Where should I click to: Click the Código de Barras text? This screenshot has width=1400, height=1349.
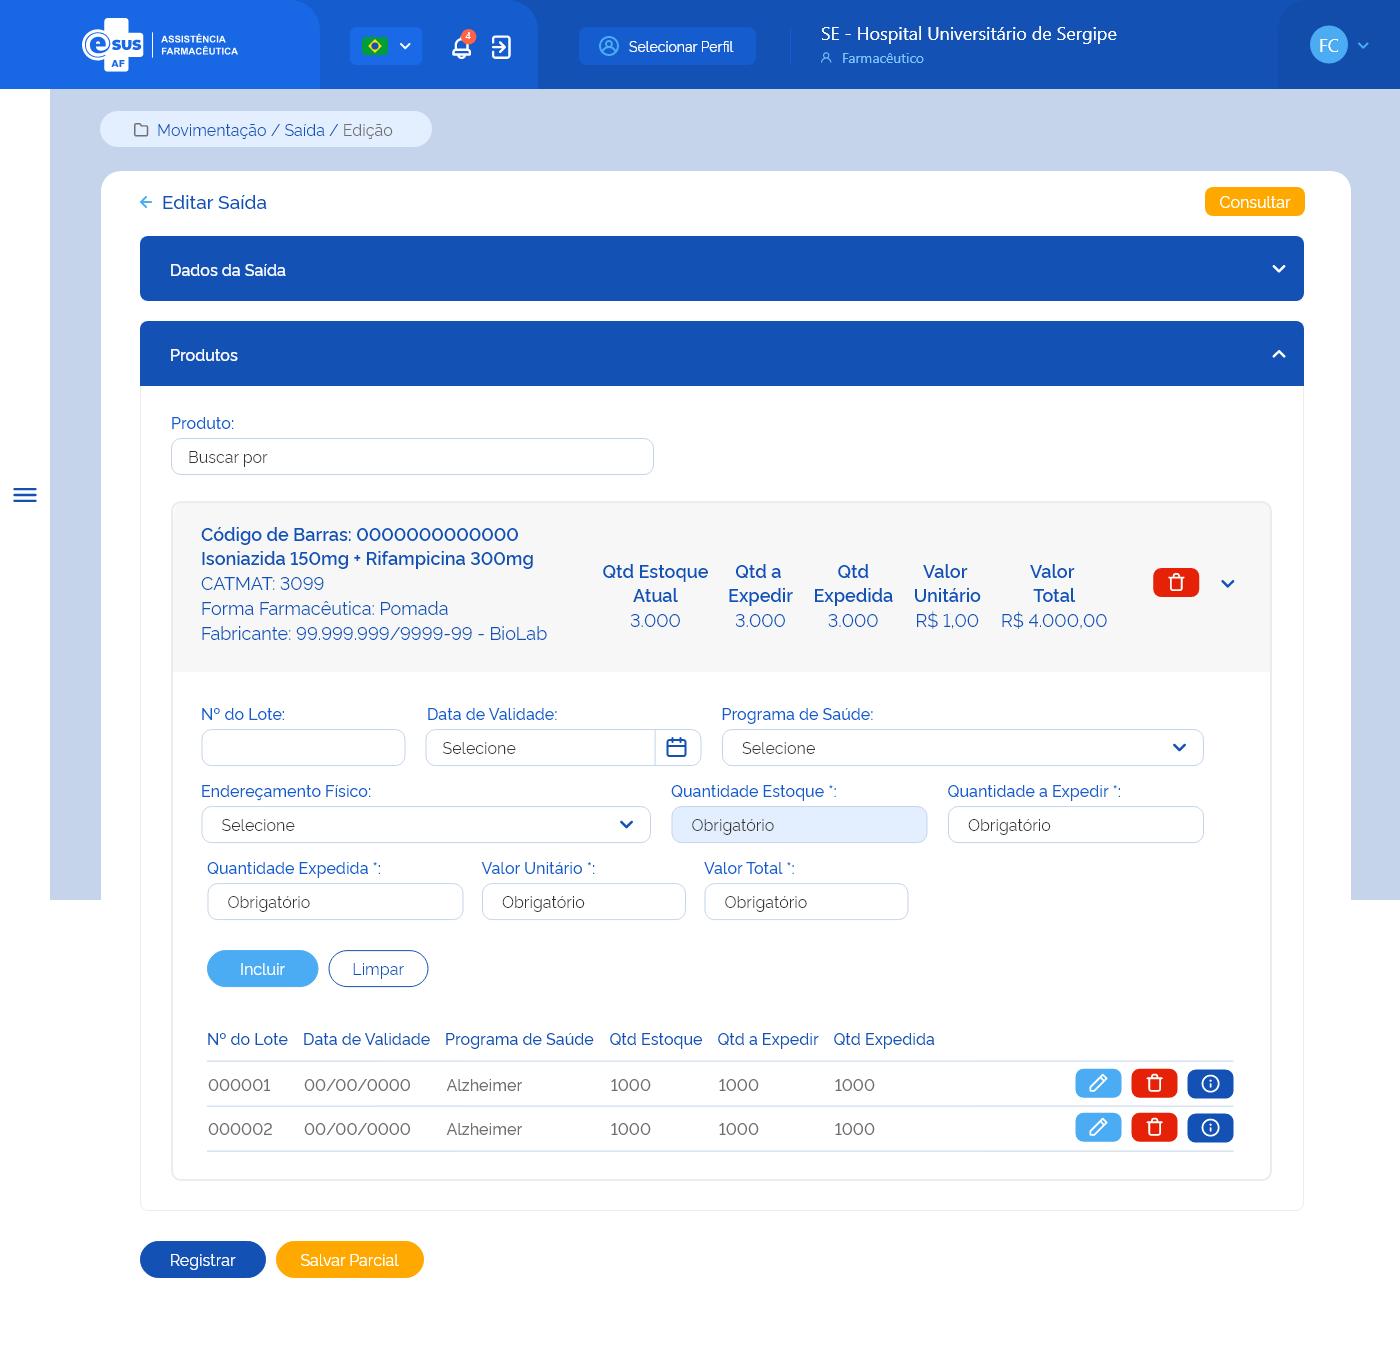[x=360, y=534]
